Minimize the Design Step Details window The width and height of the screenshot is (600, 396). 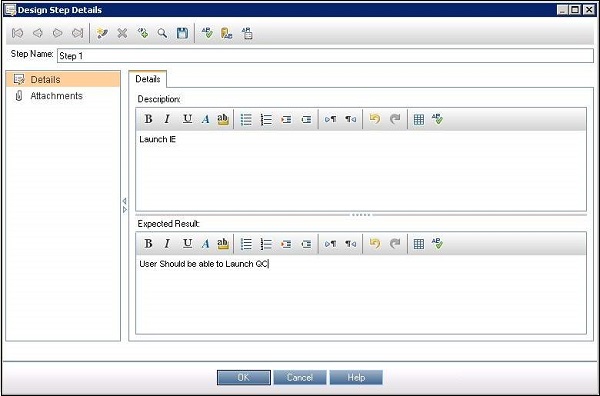click(562, 10)
